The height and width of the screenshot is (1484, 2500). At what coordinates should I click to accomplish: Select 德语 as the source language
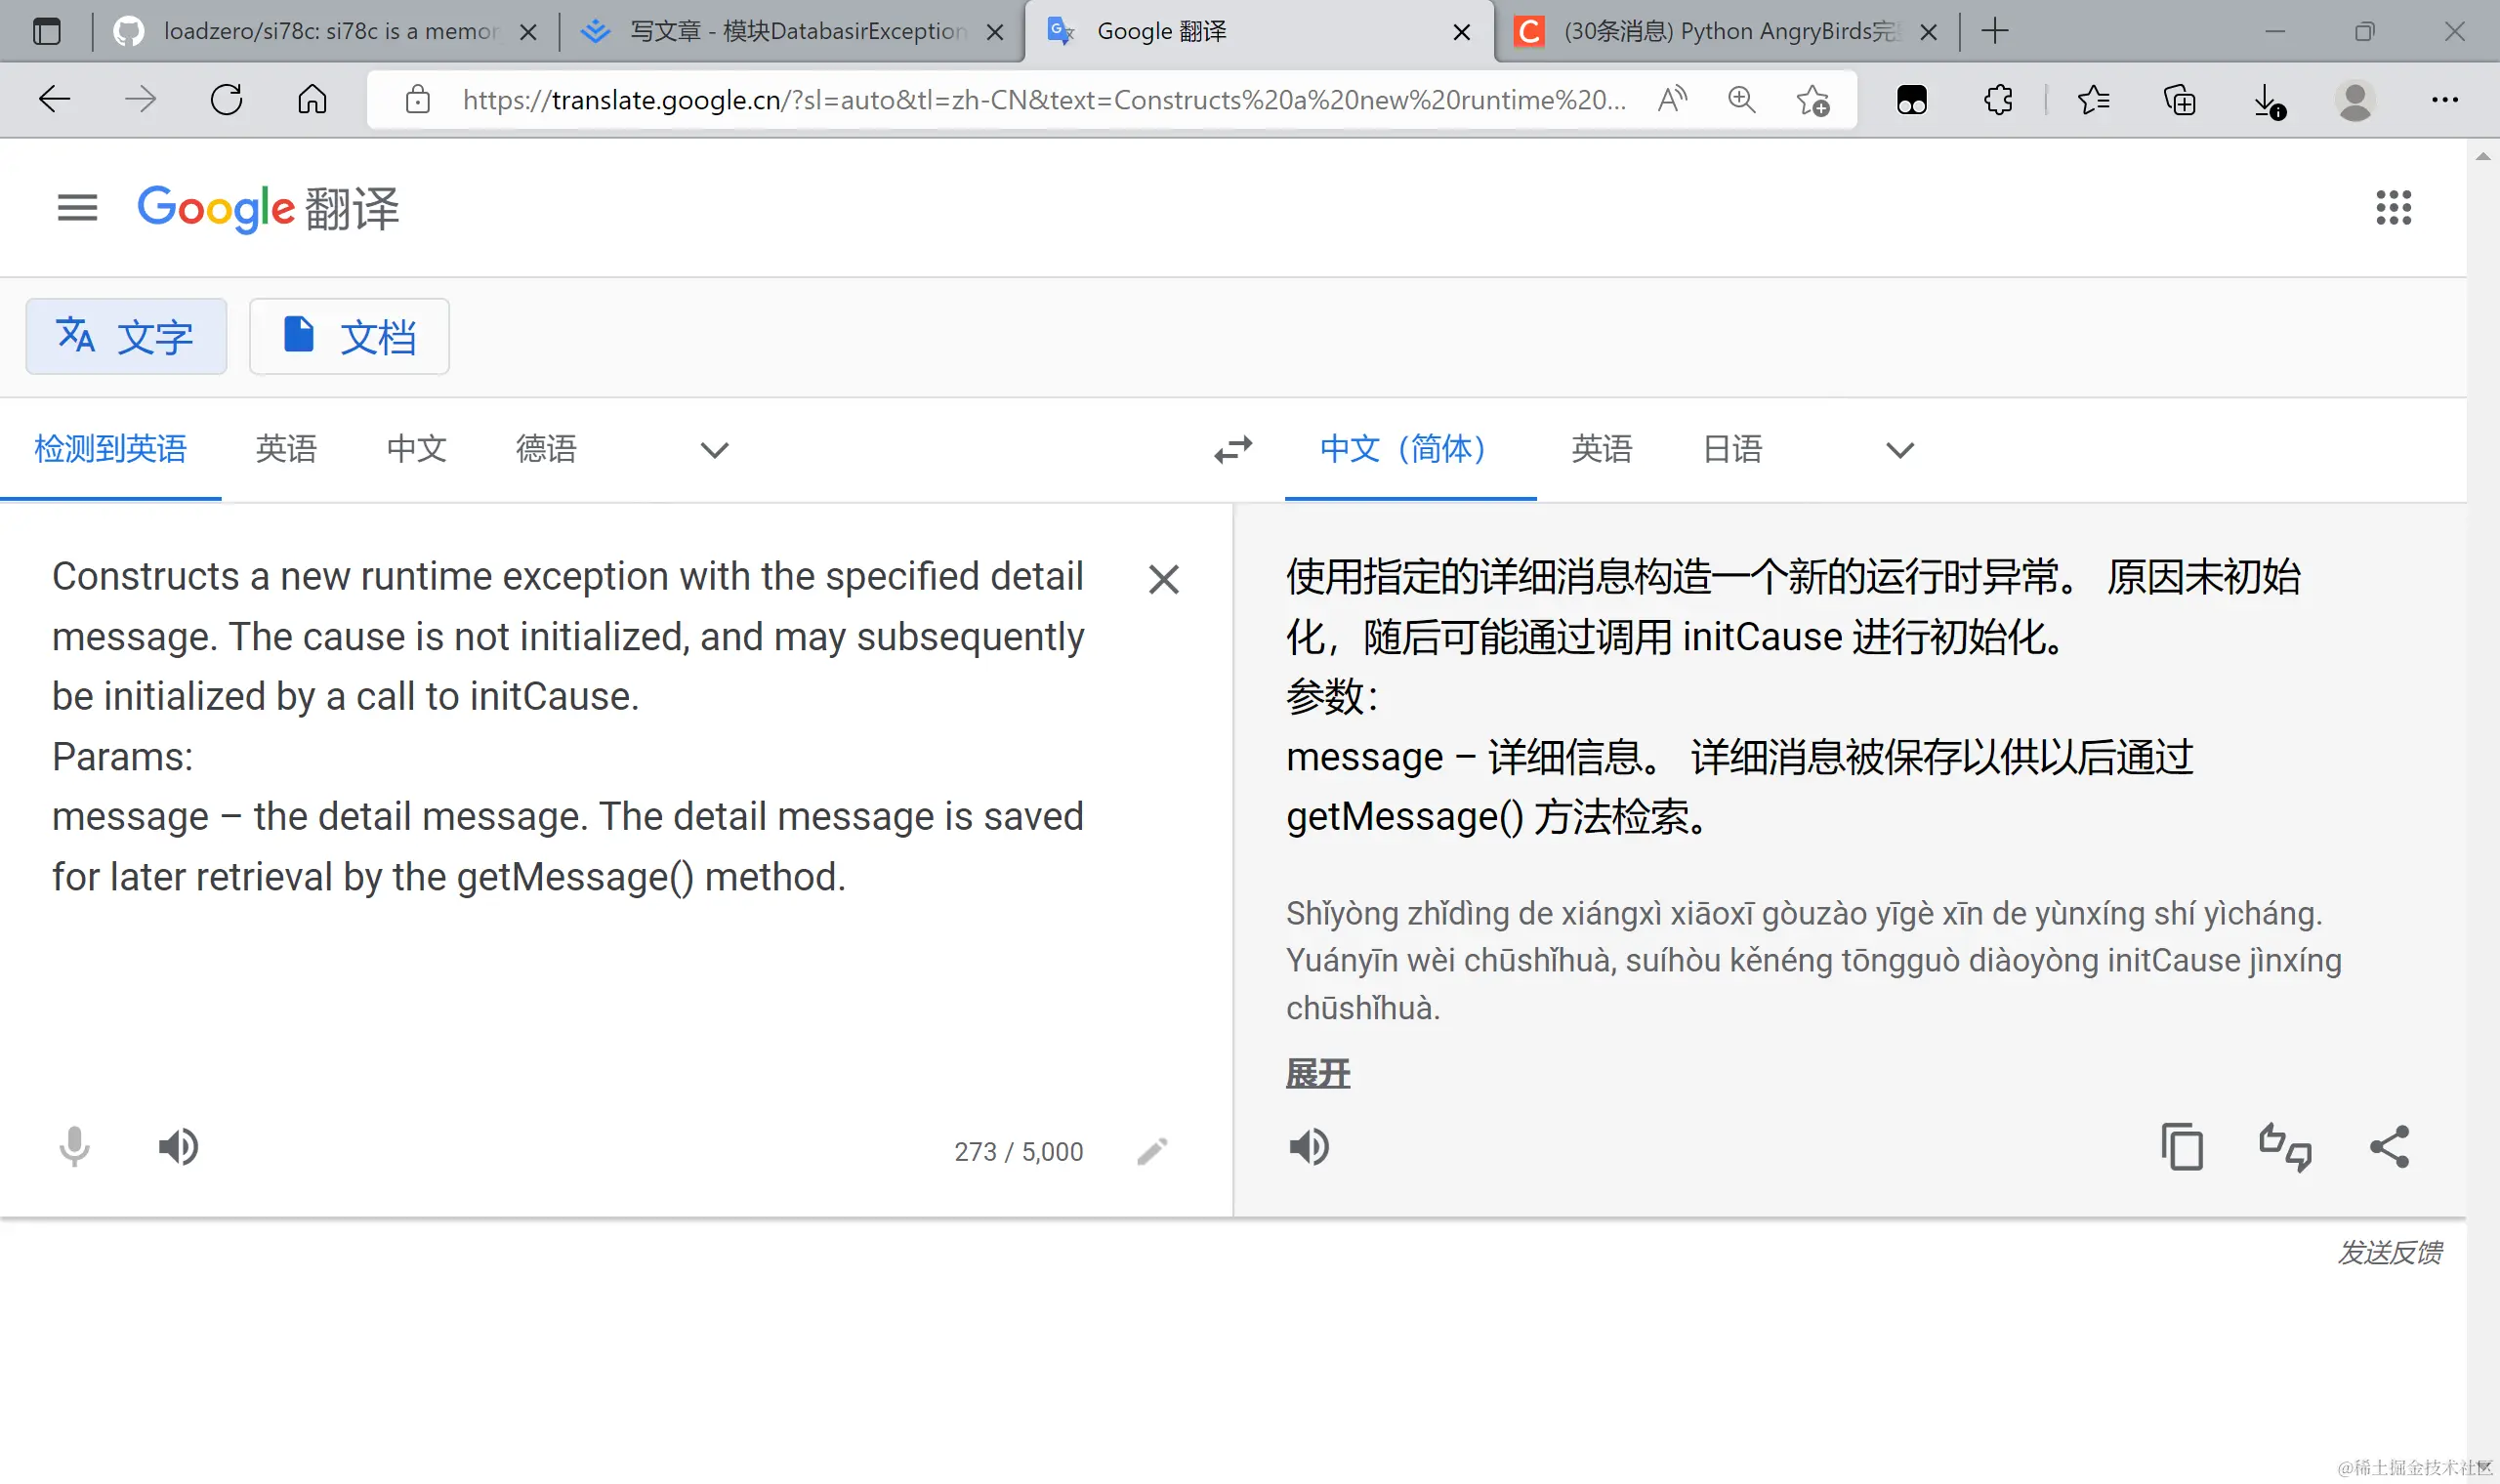pos(546,449)
